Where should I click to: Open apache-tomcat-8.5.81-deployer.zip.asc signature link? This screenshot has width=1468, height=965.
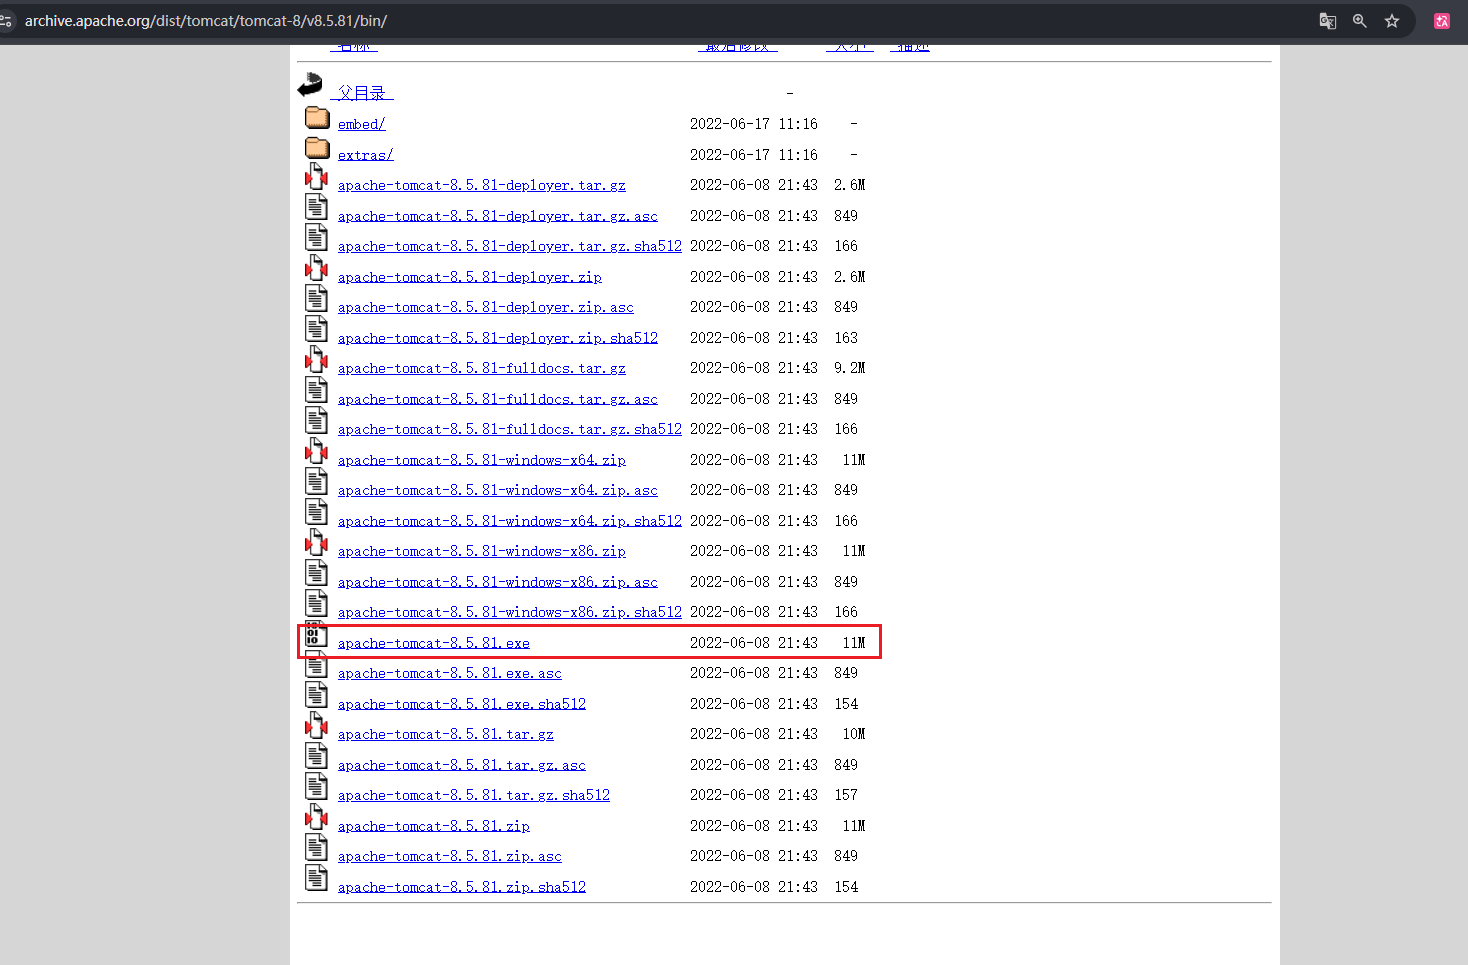pos(485,307)
